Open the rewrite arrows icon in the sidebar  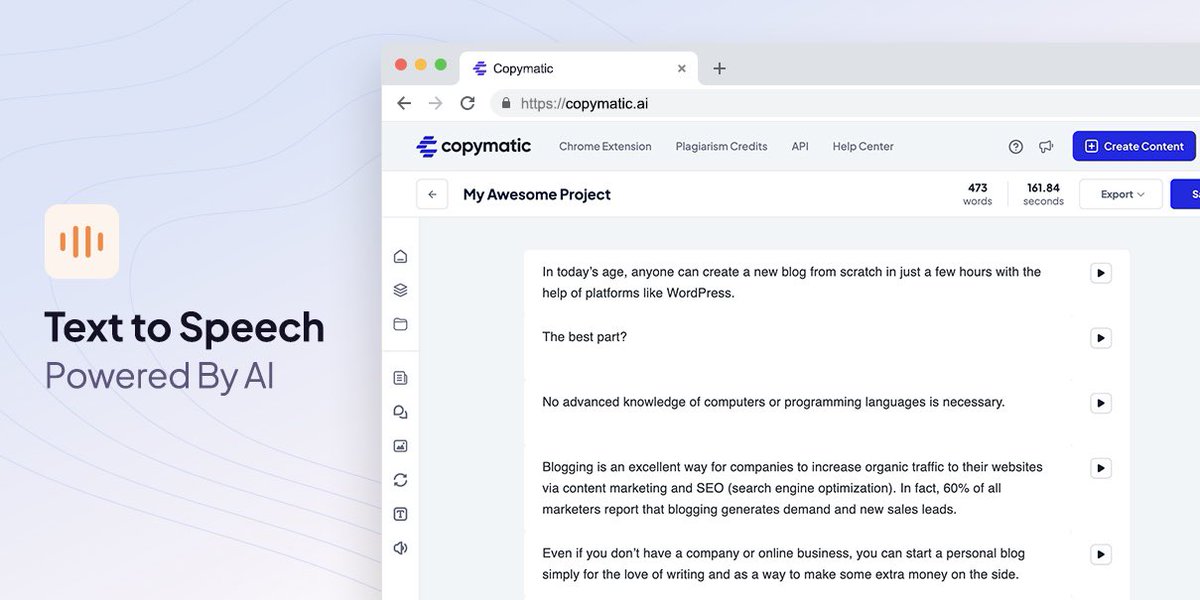pos(401,480)
